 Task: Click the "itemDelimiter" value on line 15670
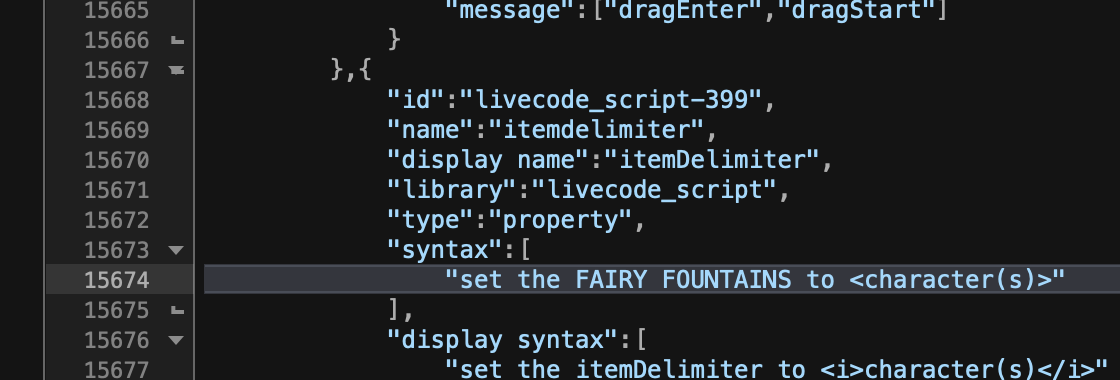click(x=712, y=160)
